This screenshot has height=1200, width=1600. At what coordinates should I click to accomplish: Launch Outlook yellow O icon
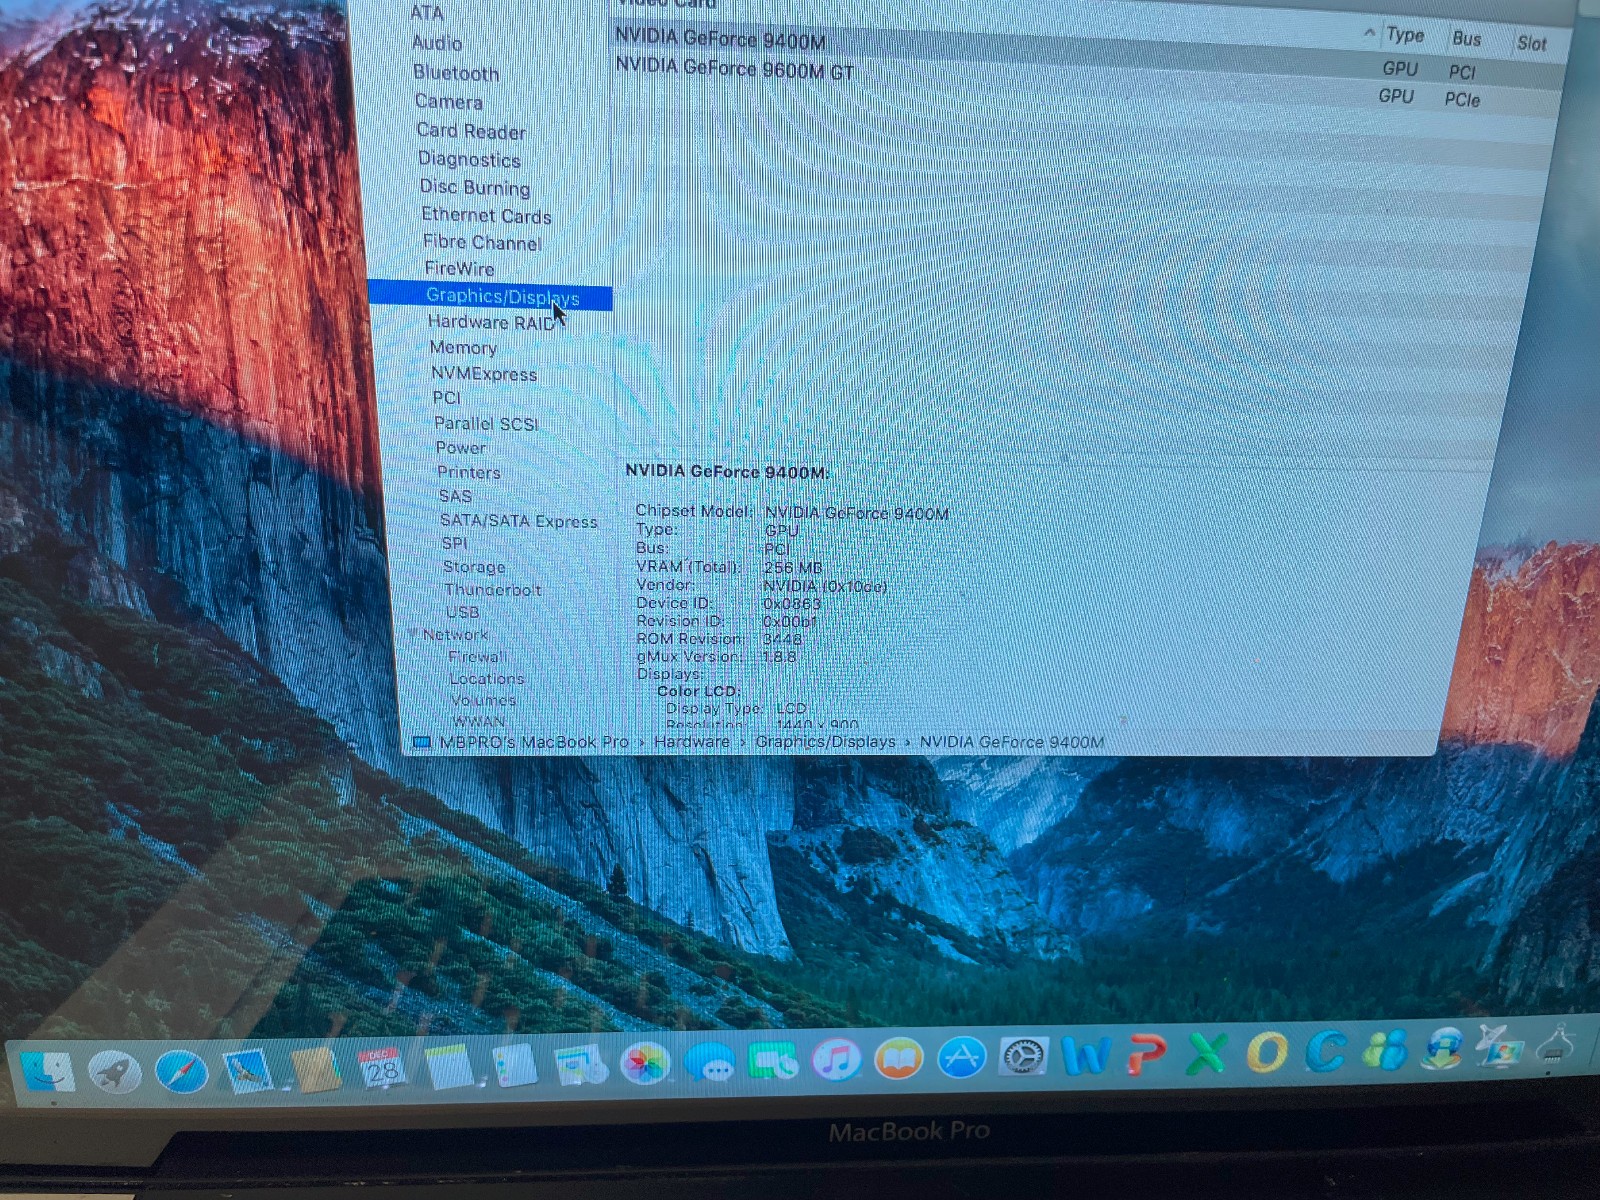(1267, 1052)
